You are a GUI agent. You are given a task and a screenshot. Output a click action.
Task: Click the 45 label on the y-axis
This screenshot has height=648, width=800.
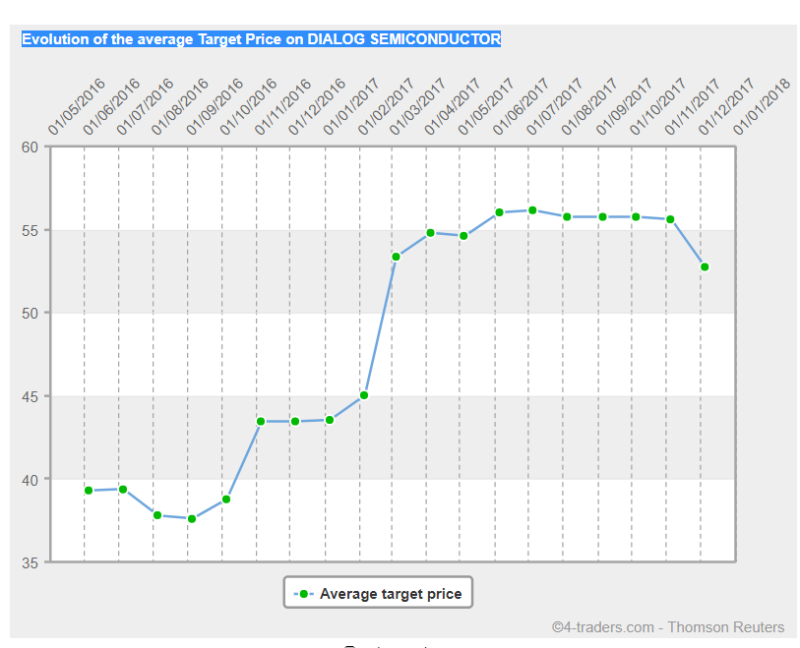(x=30, y=396)
